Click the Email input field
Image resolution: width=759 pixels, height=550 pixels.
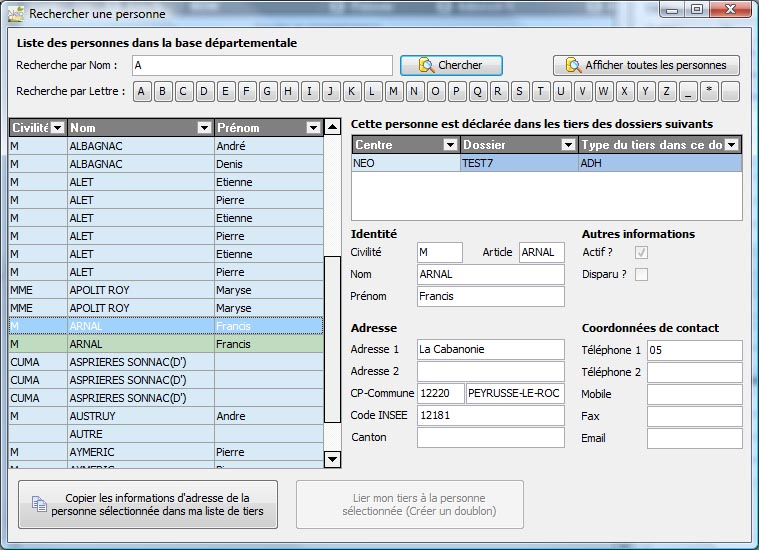tap(695, 439)
